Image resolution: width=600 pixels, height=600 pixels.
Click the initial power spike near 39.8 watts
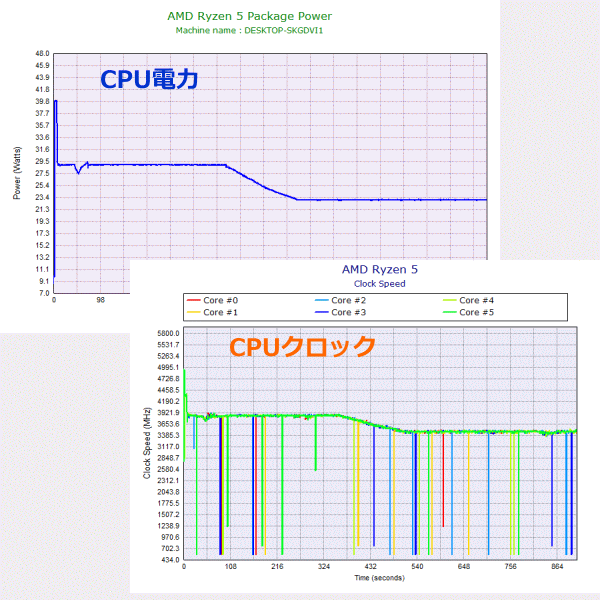[56, 102]
